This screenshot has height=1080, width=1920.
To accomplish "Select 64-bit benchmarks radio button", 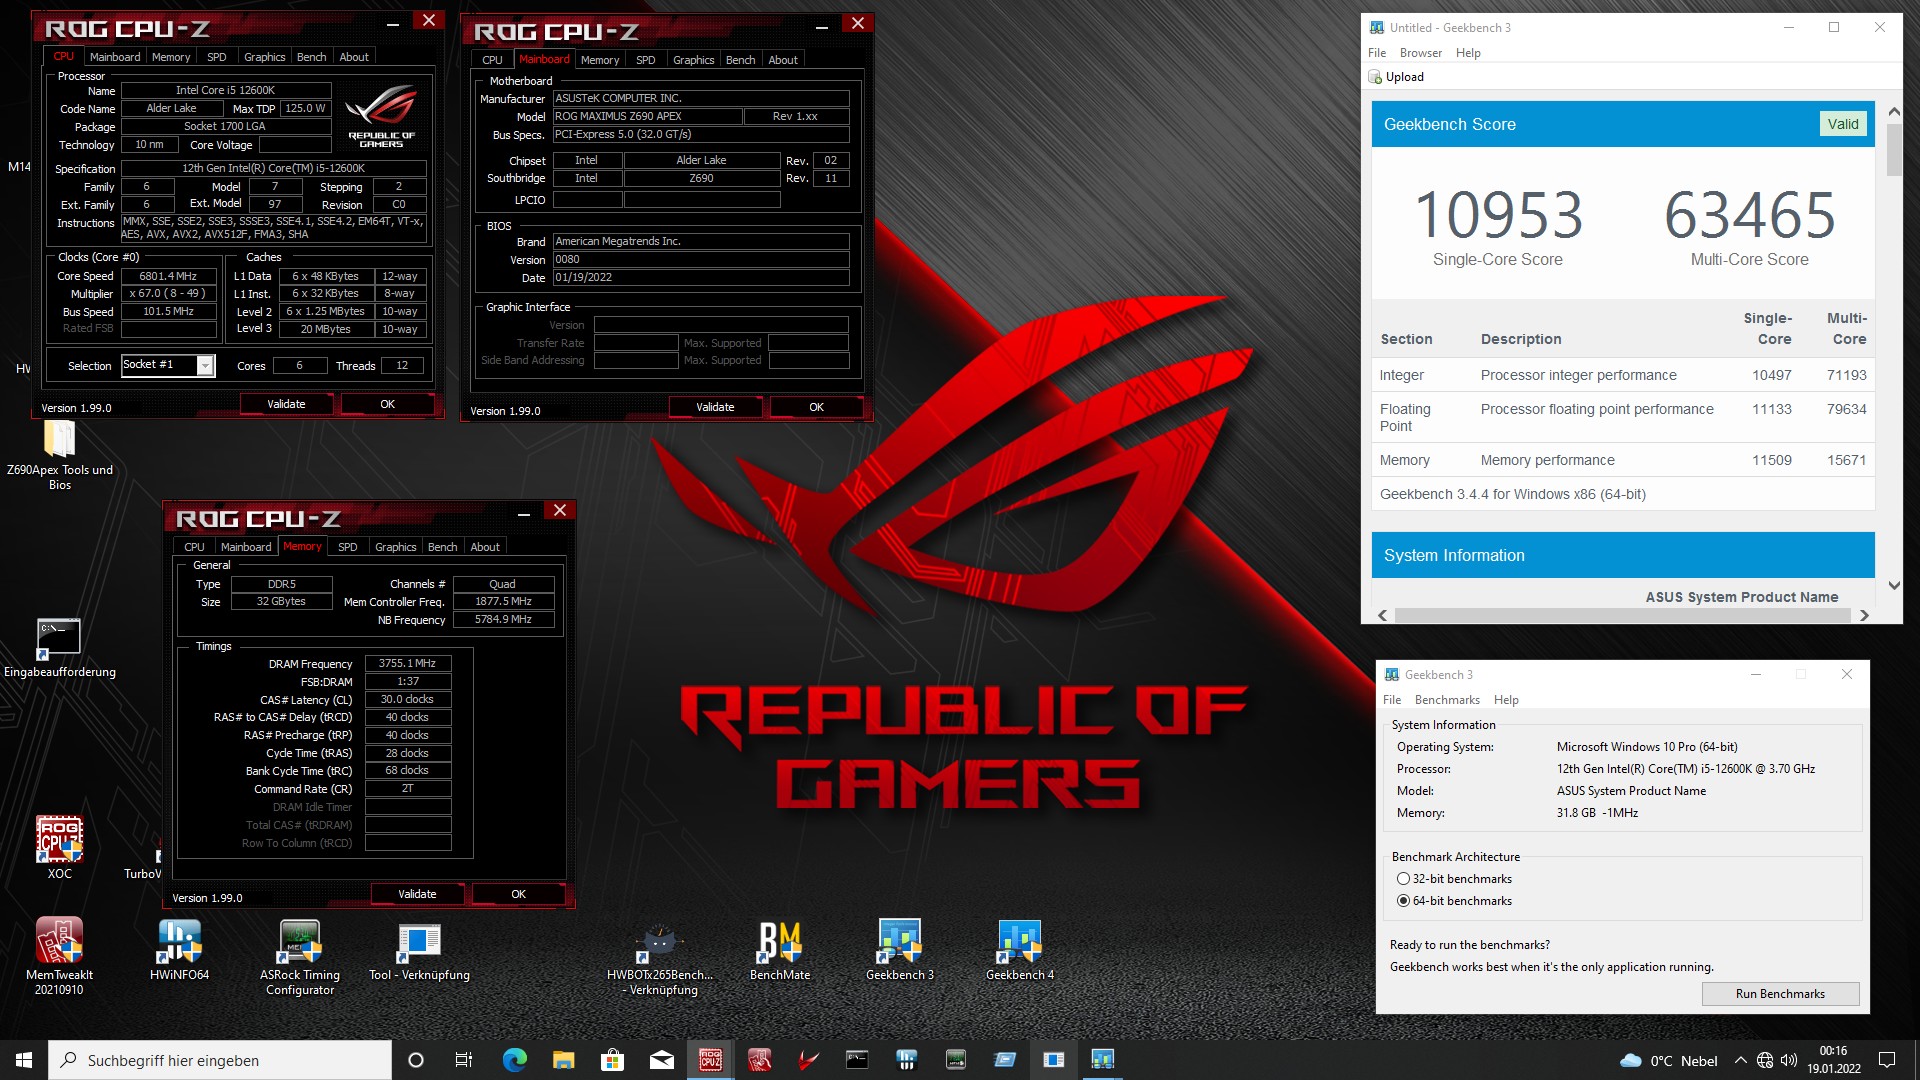I will 1403,901.
